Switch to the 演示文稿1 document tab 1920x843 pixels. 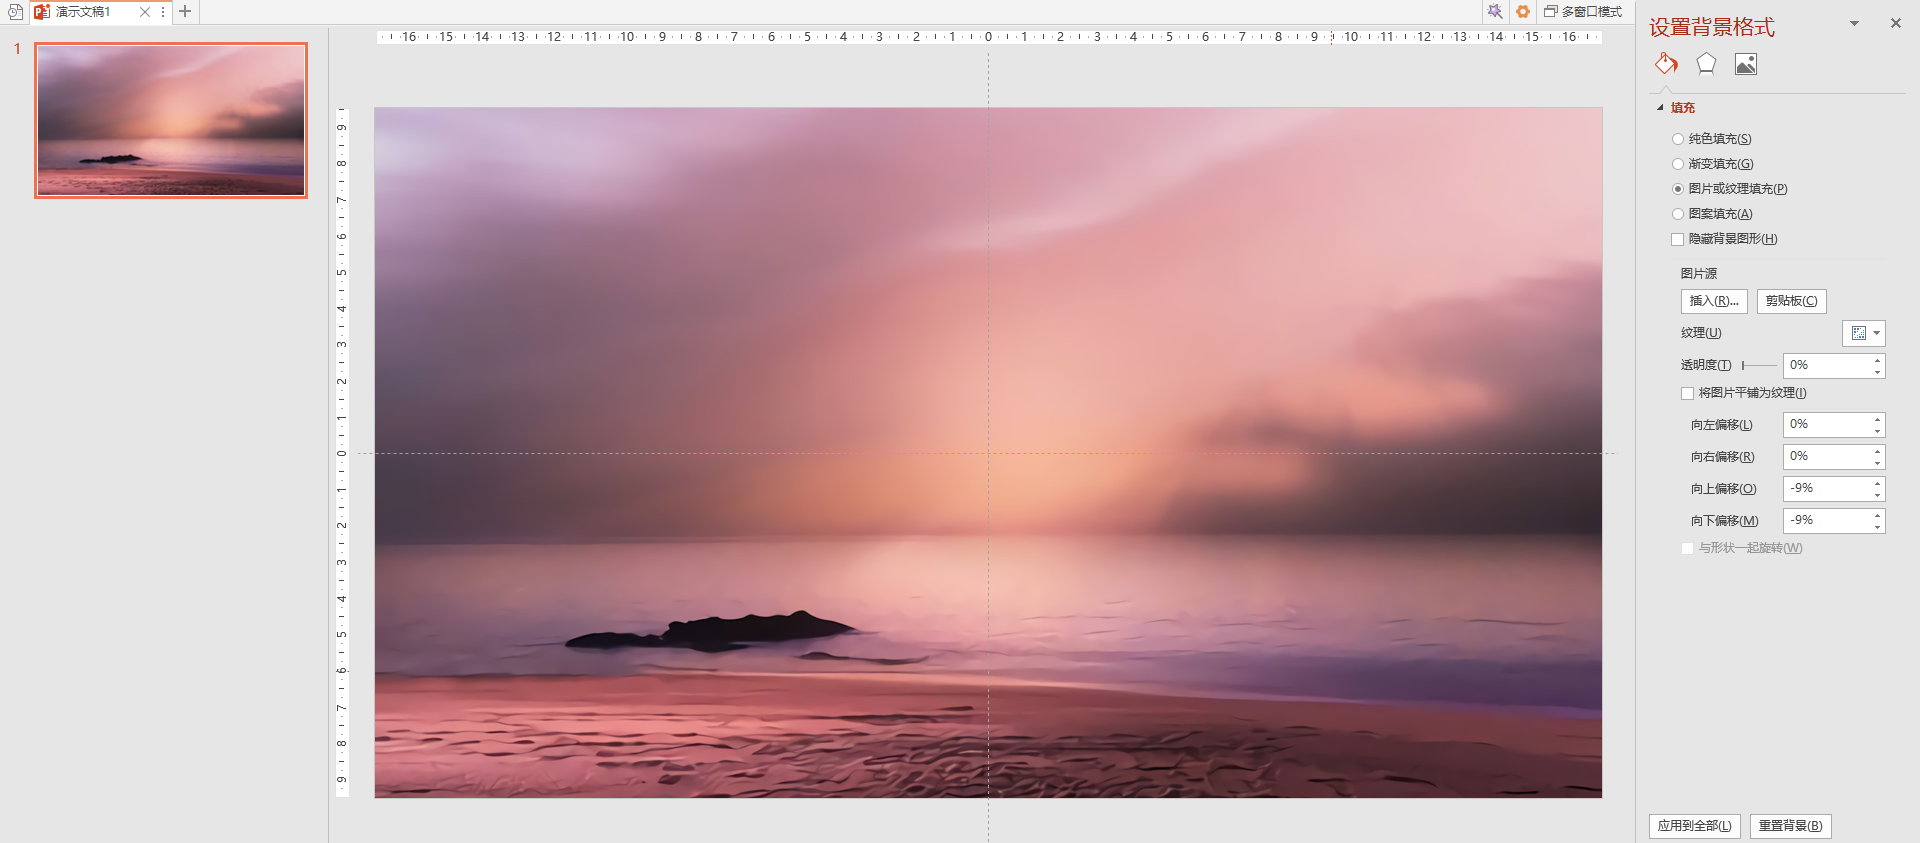tap(83, 12)
